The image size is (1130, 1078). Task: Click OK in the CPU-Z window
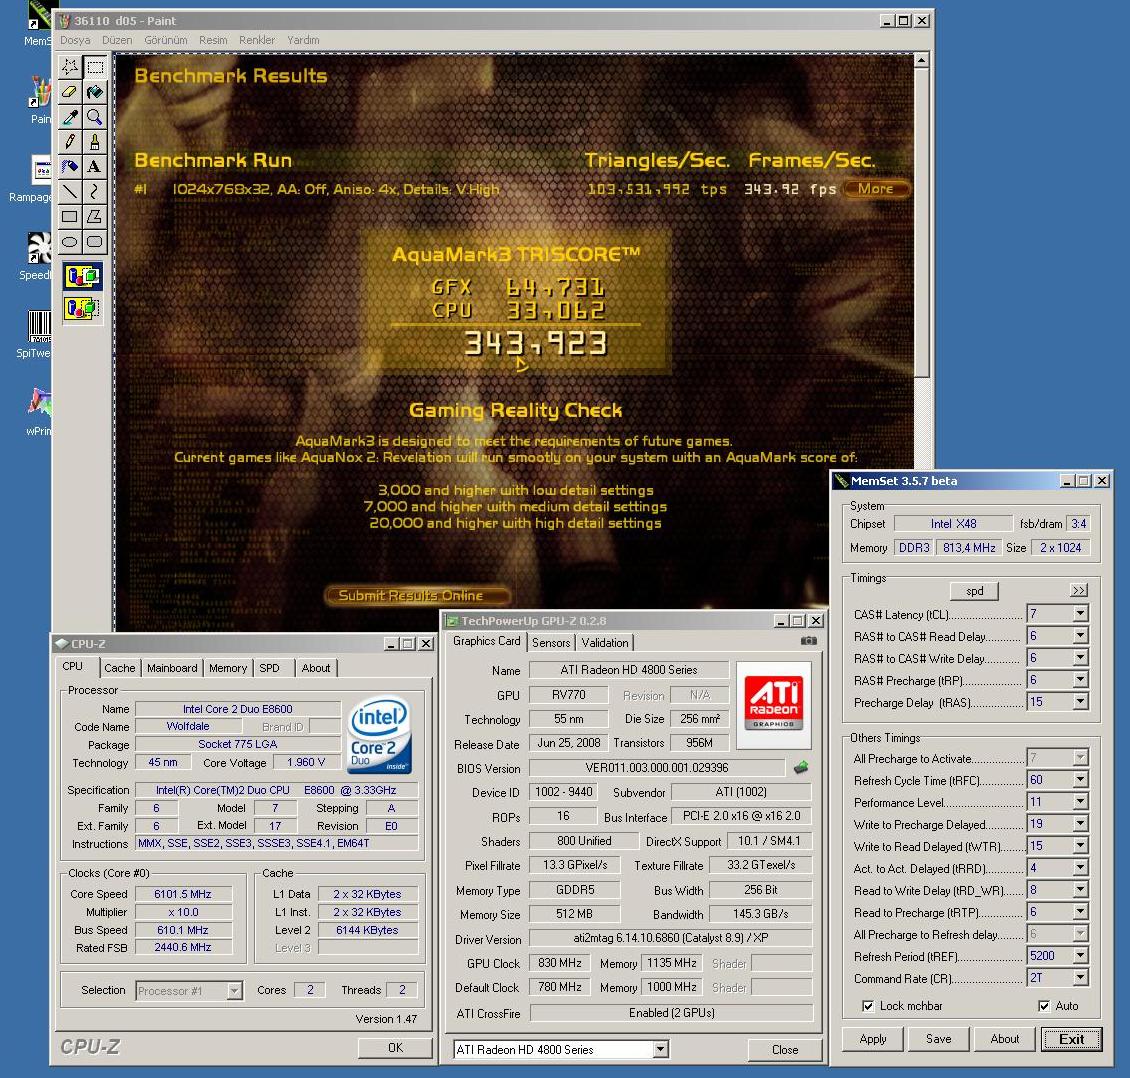tap(395, 1048)
